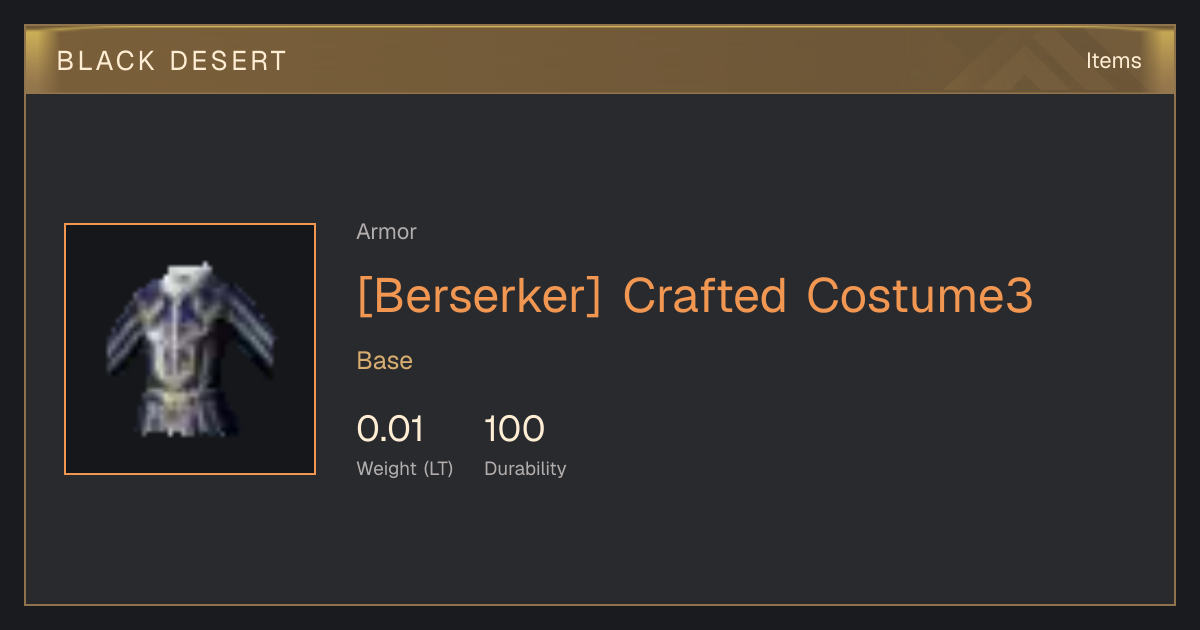1200x630 pixels.
Task: Click the word BLACK in the banner
Action: pyautogui.click(x=105, y=61)
